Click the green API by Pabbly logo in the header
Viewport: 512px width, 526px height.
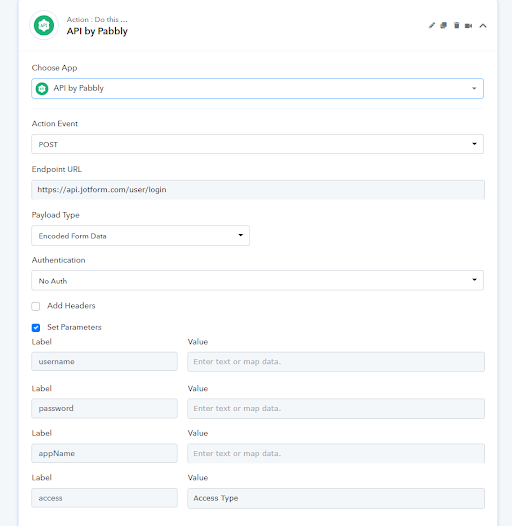click(44, 25)
